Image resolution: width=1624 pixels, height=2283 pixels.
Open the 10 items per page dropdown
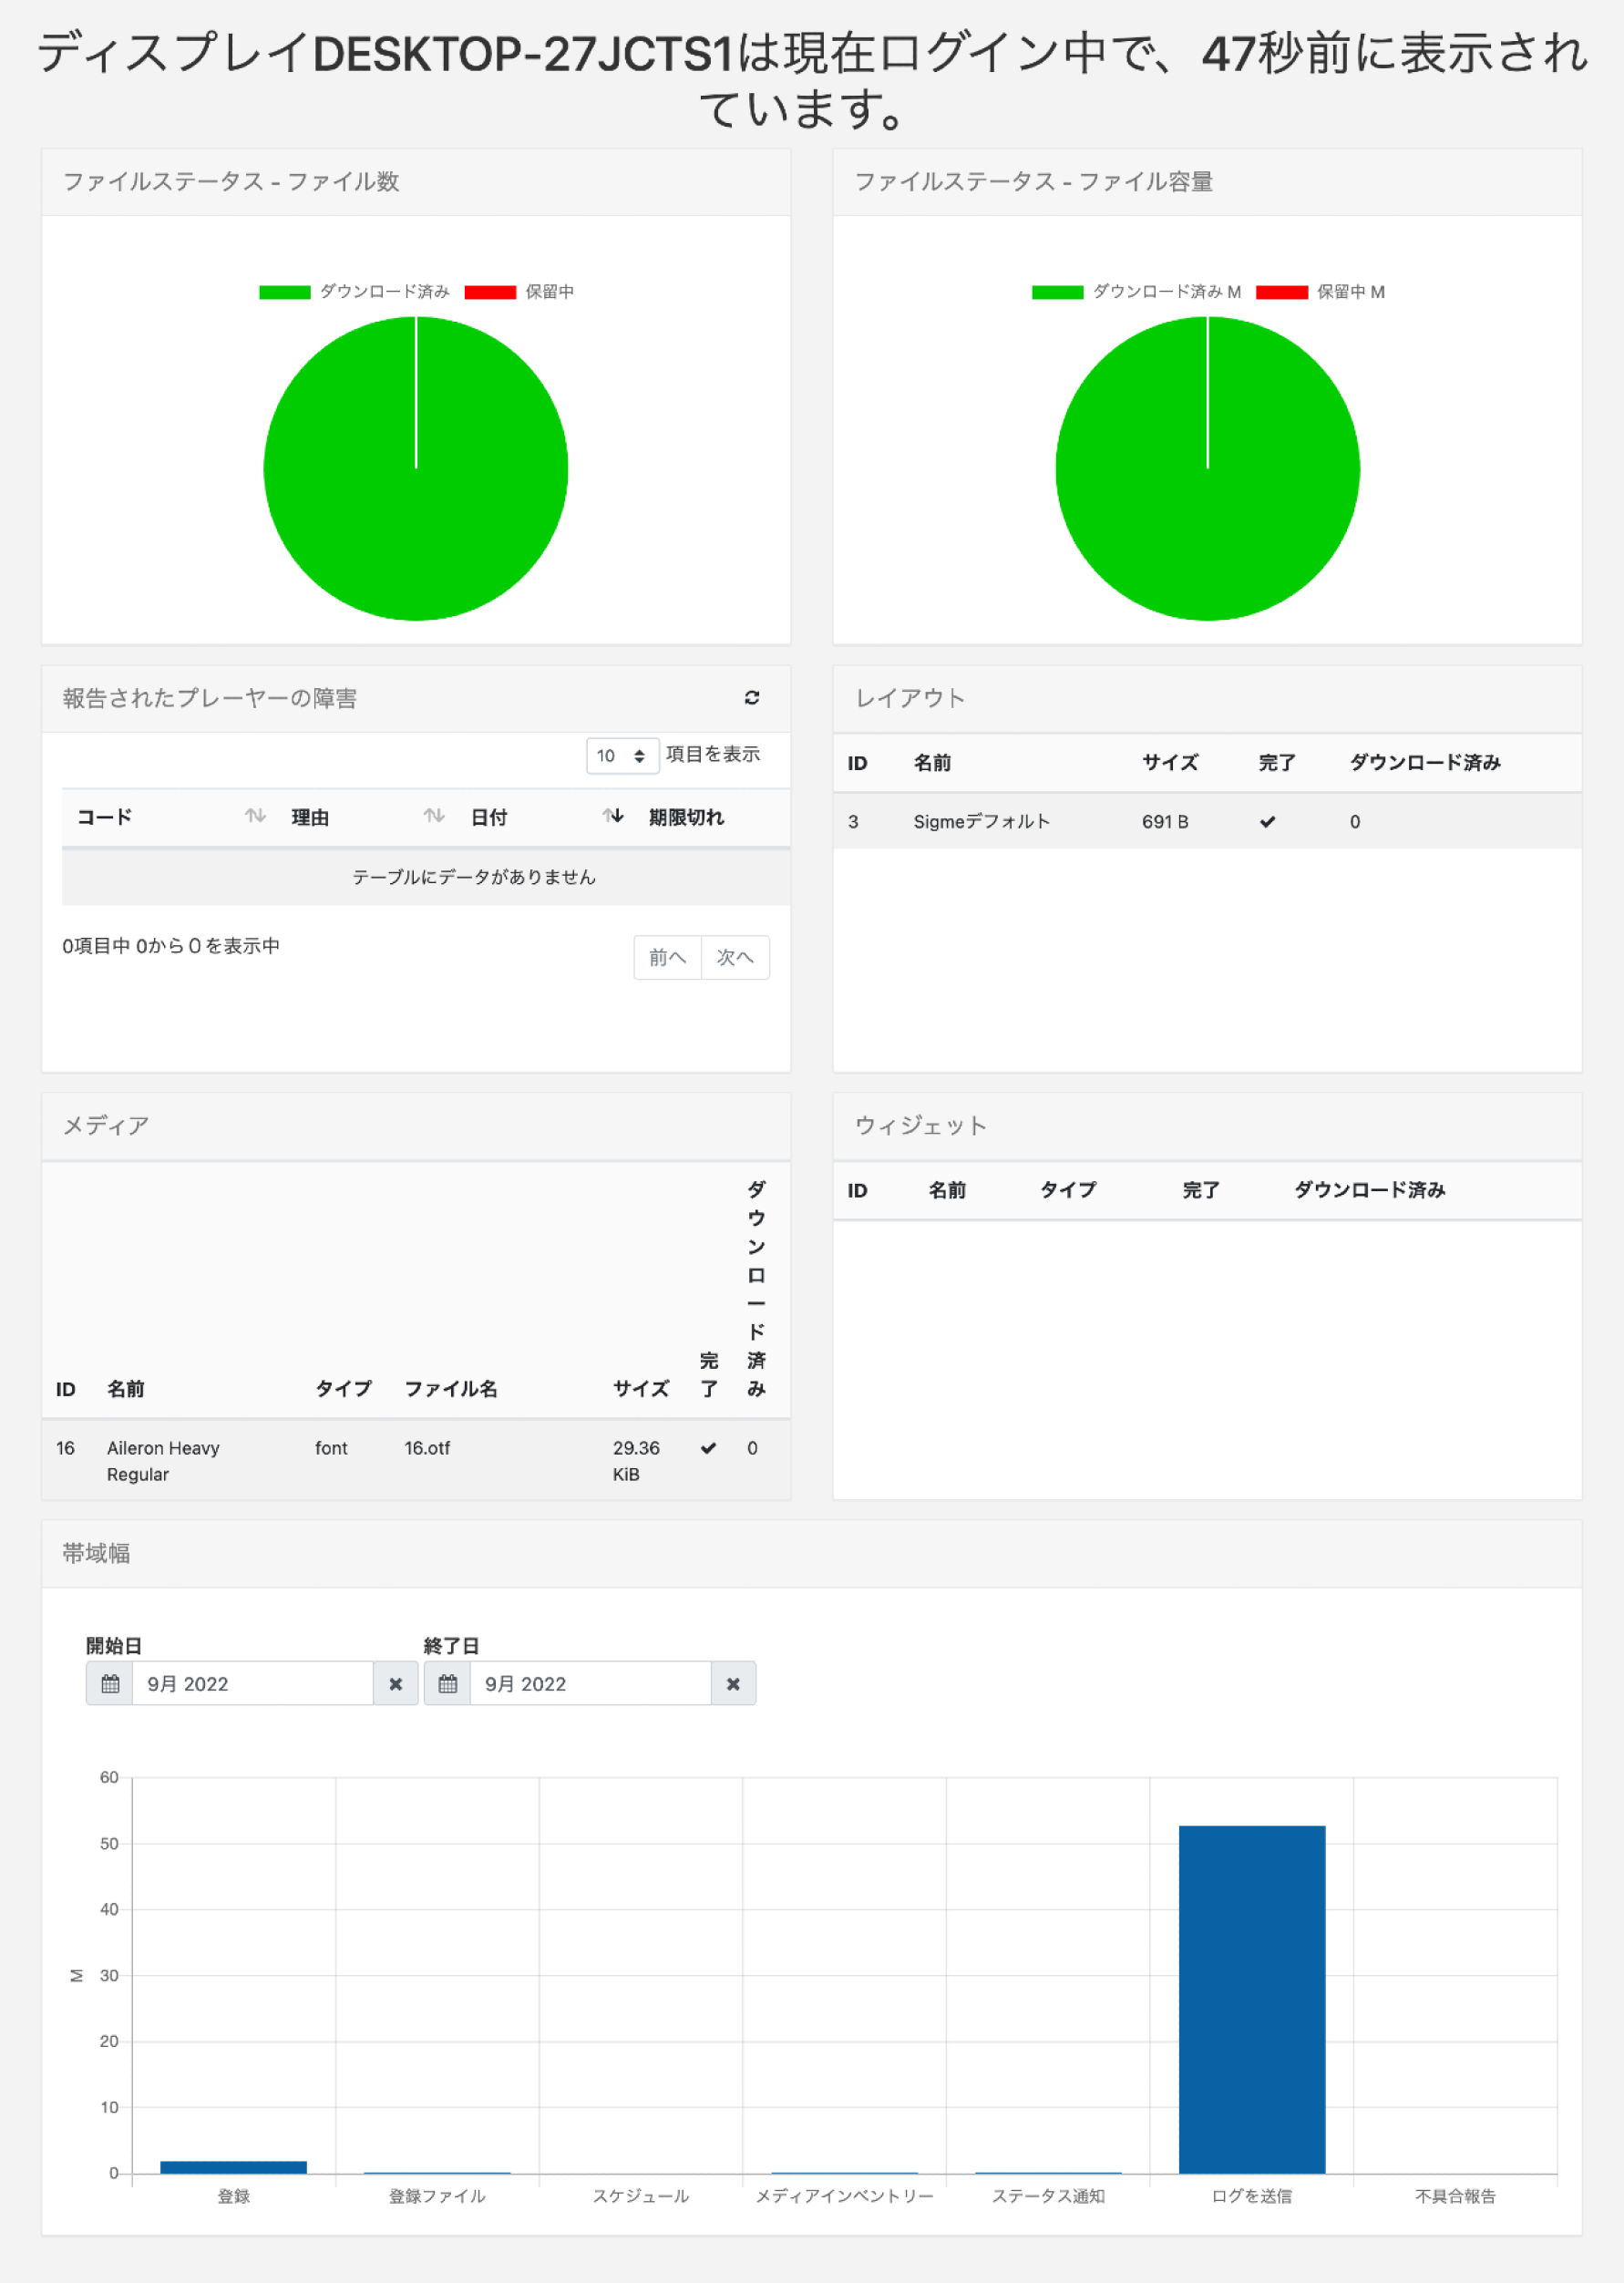coord(621,755)
